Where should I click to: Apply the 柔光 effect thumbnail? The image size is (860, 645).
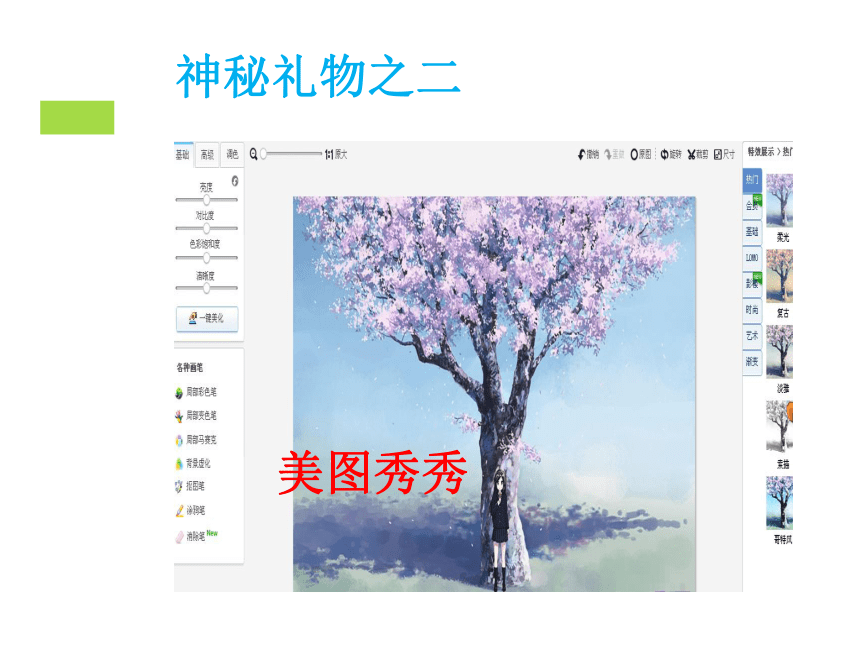(x=779, y=200)
